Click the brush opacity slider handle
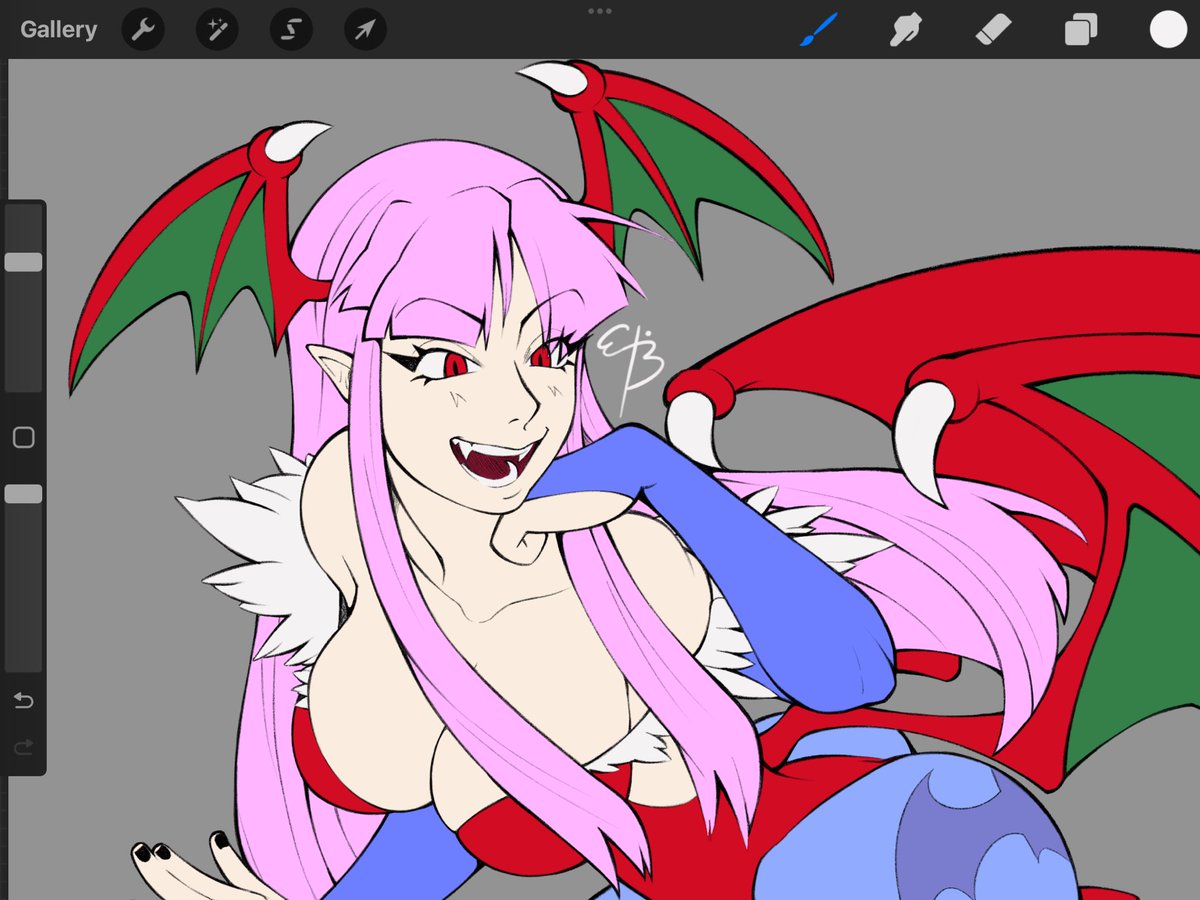Screen dimensions: 1200x900 [x=23, y=494]
